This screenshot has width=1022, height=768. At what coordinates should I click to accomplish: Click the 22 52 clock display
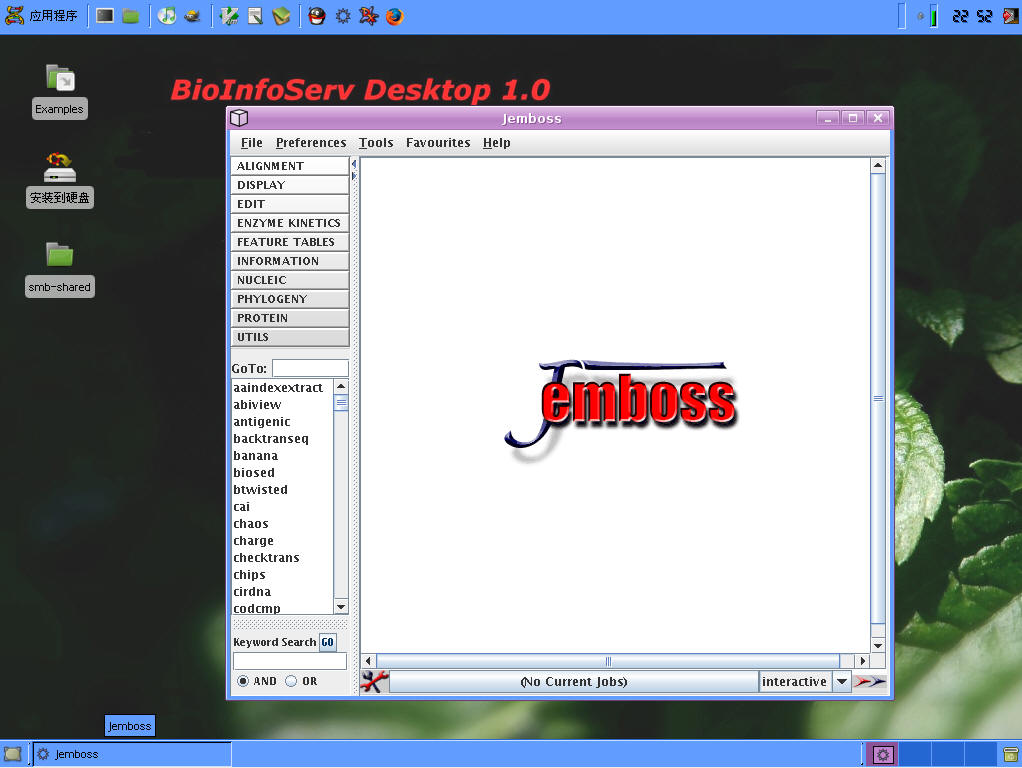972,16
